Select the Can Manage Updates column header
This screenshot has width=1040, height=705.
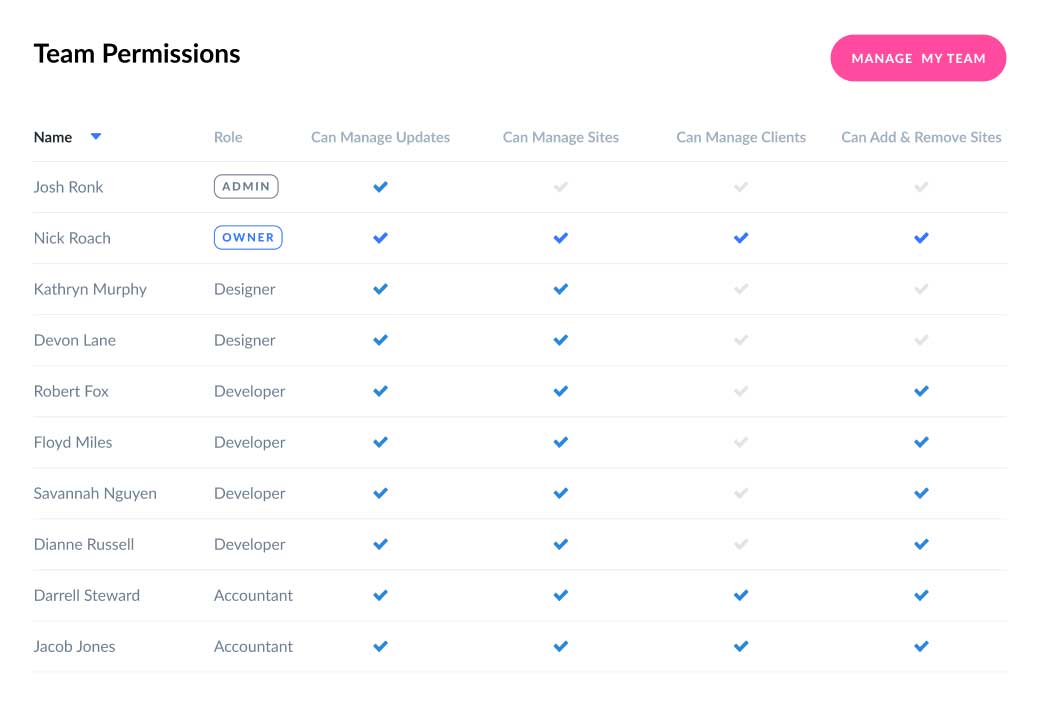(x=380, y=137)
